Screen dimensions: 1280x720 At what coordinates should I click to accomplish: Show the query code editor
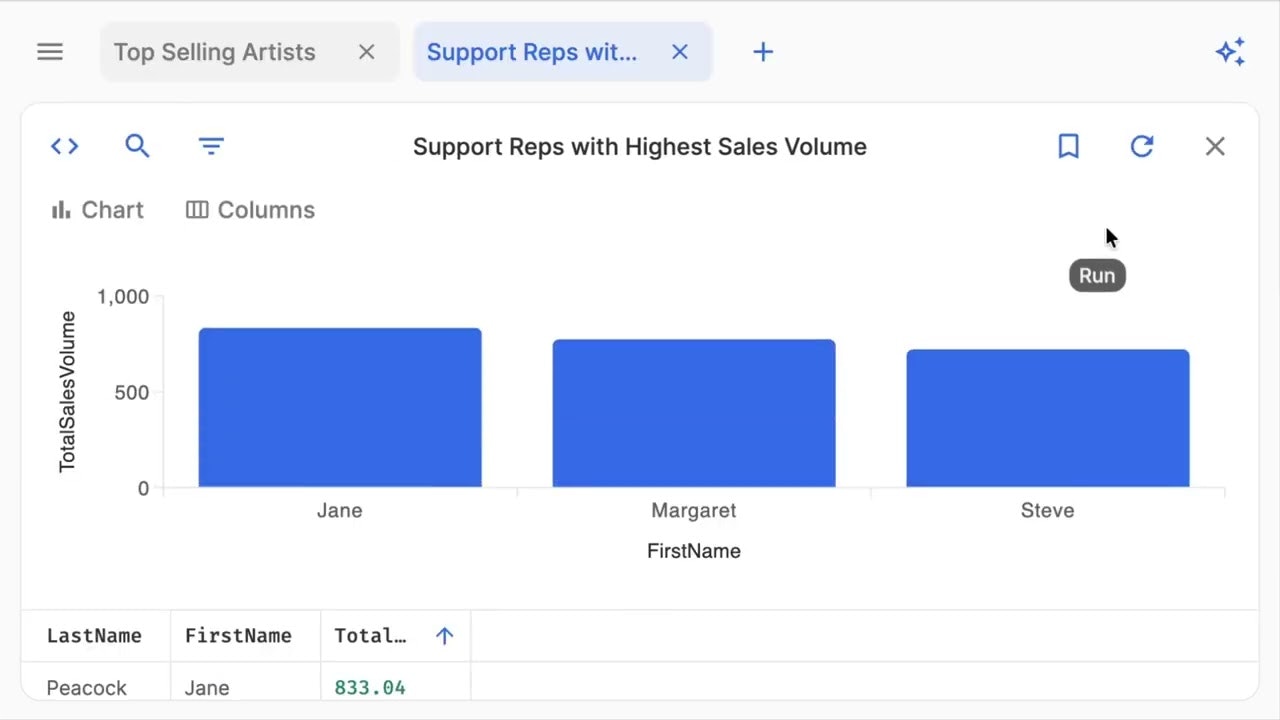[65, 147]
